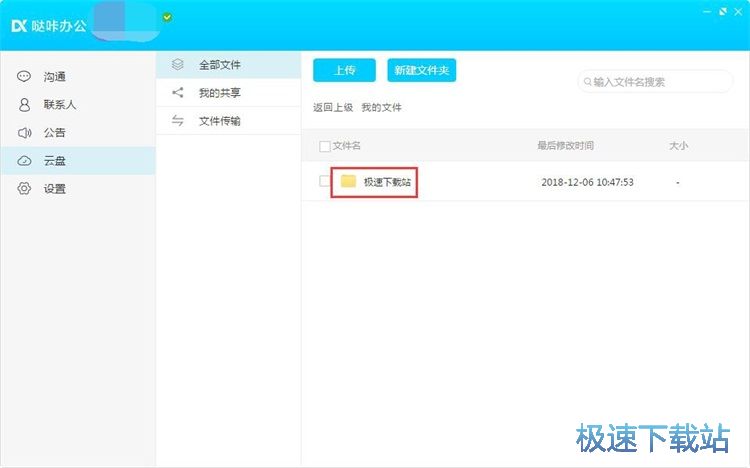Click the 全部文件 stack icon
750x468 pixels.
click(178, 64)
